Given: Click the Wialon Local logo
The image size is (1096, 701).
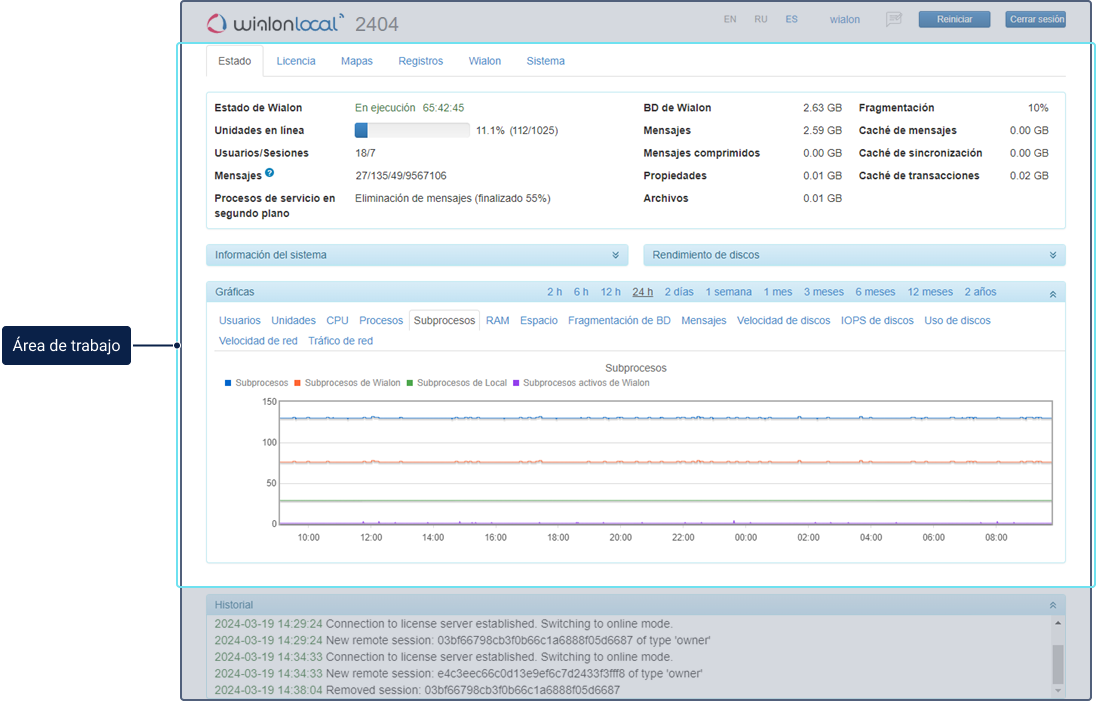Looking at the screenshot, I should (x=274, y=23).
